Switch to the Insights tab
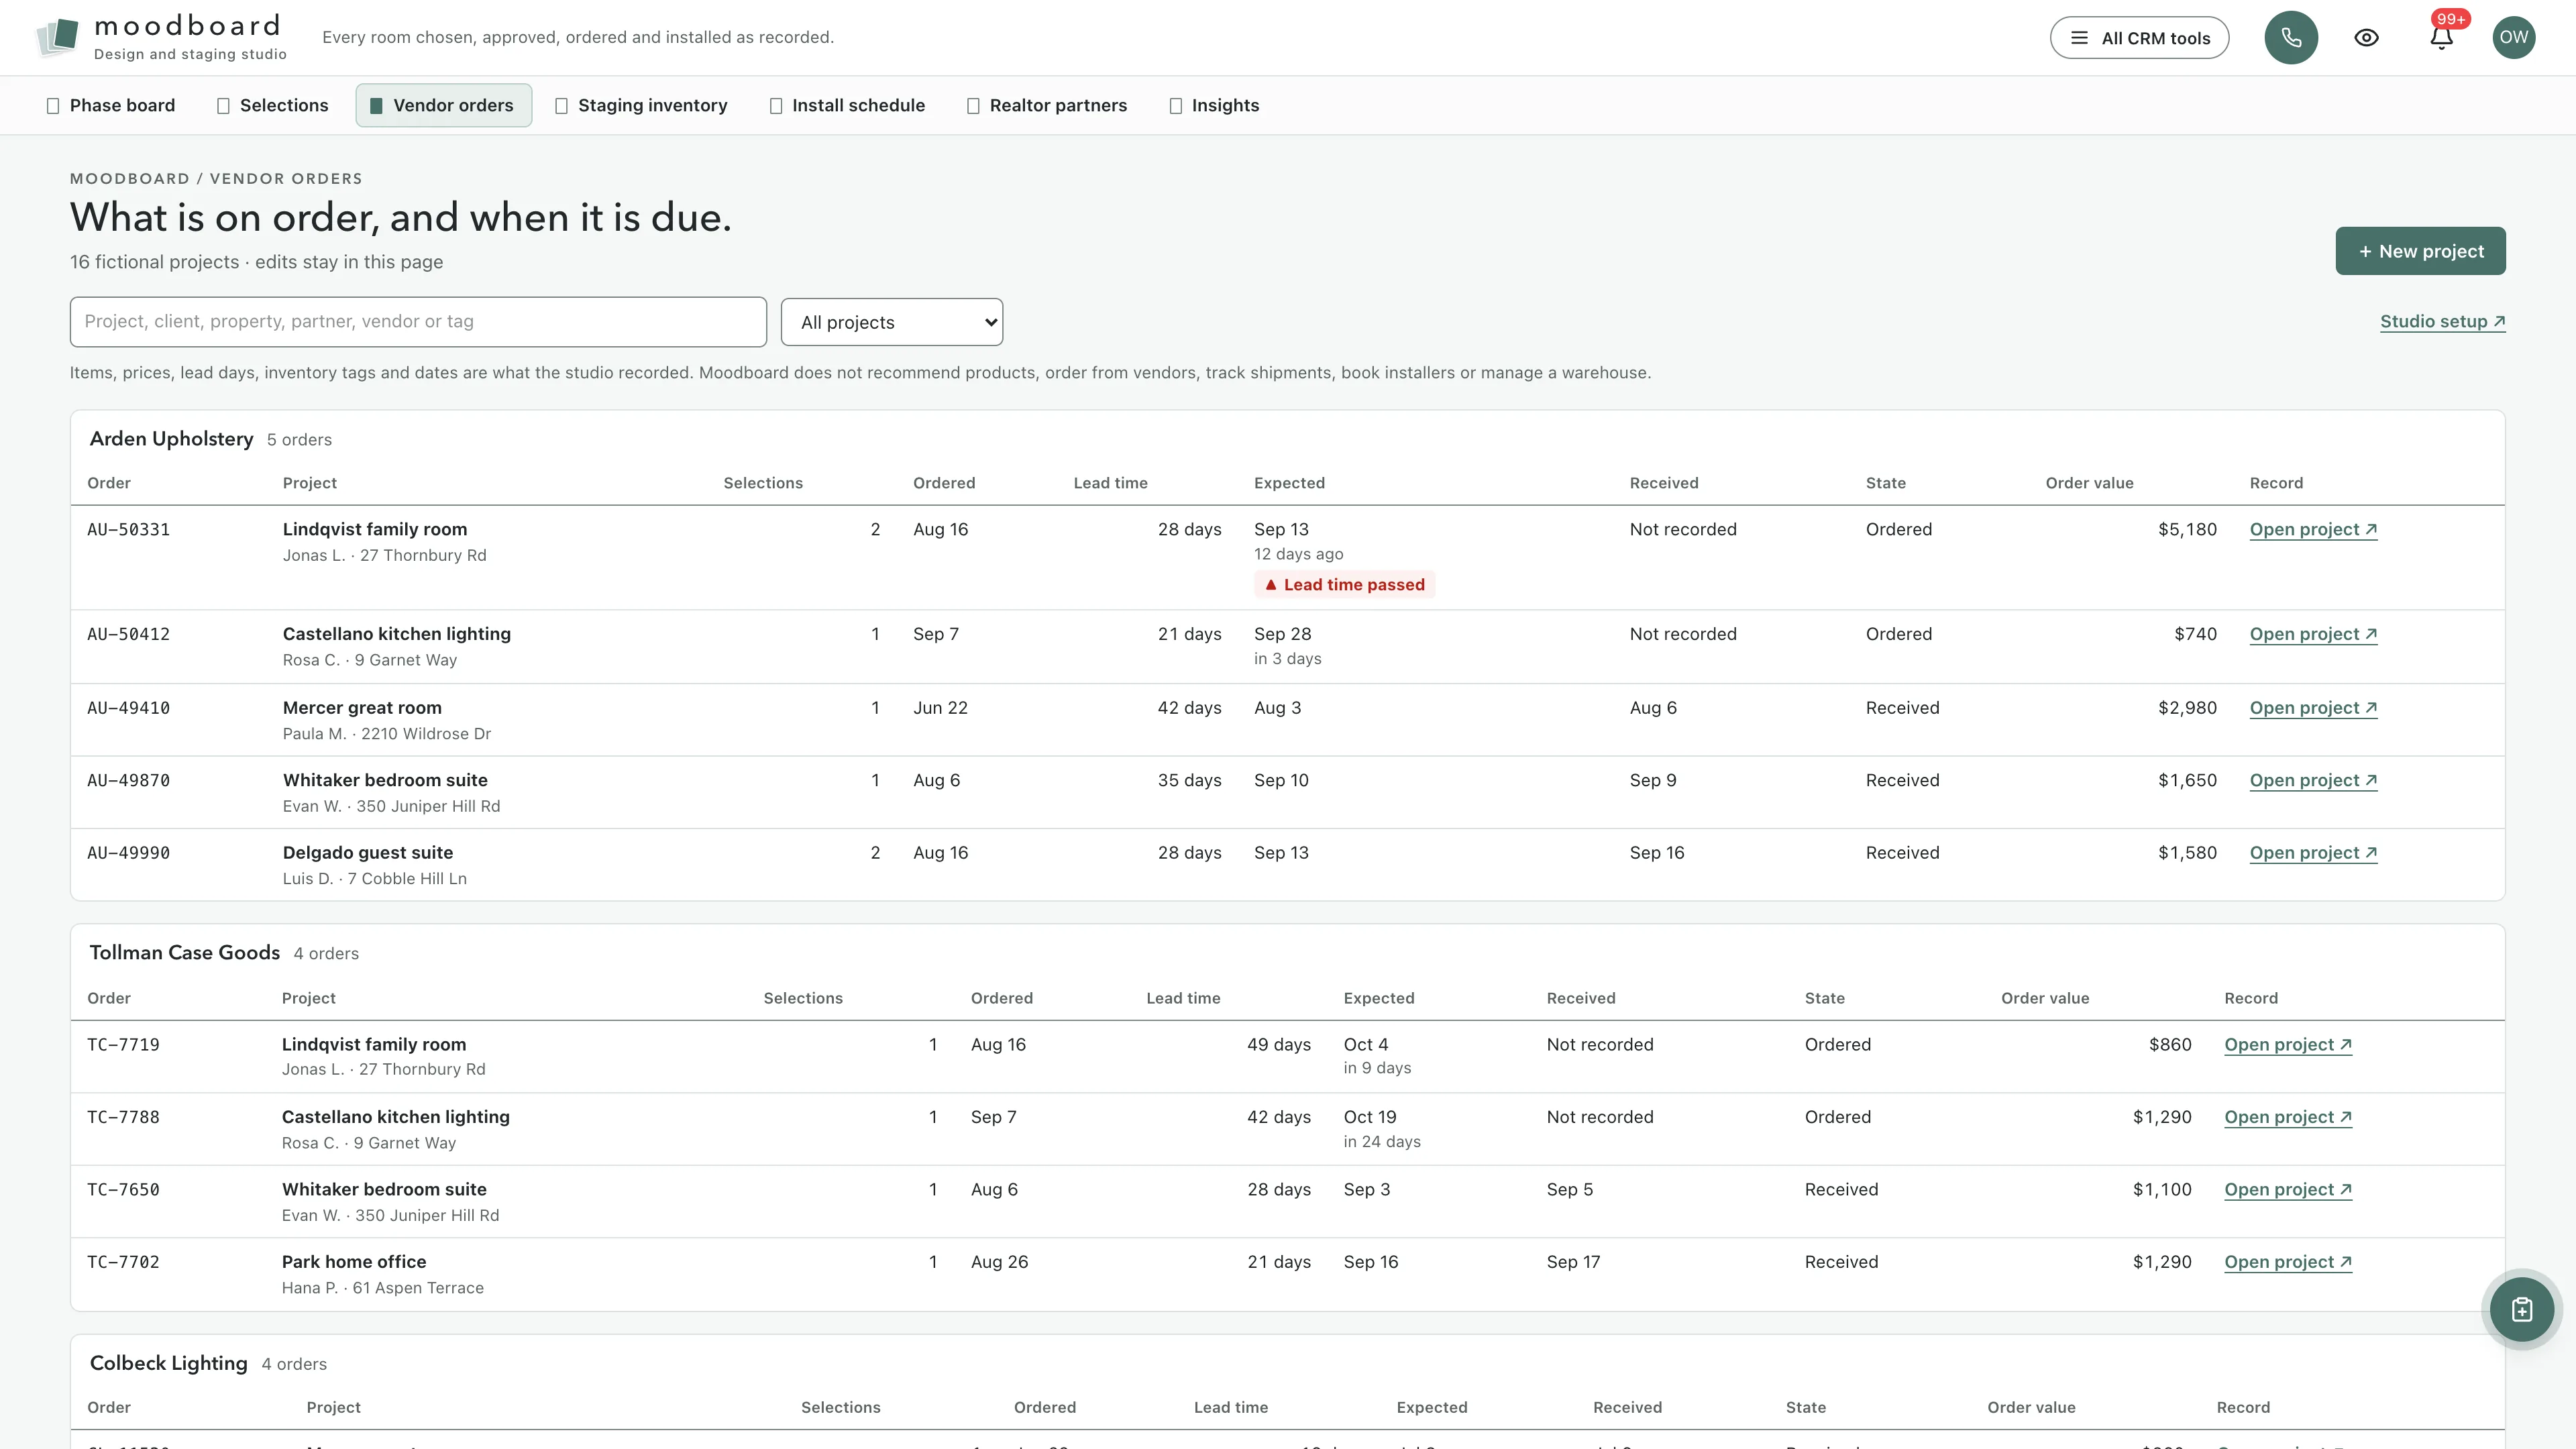 (1214, 105)
